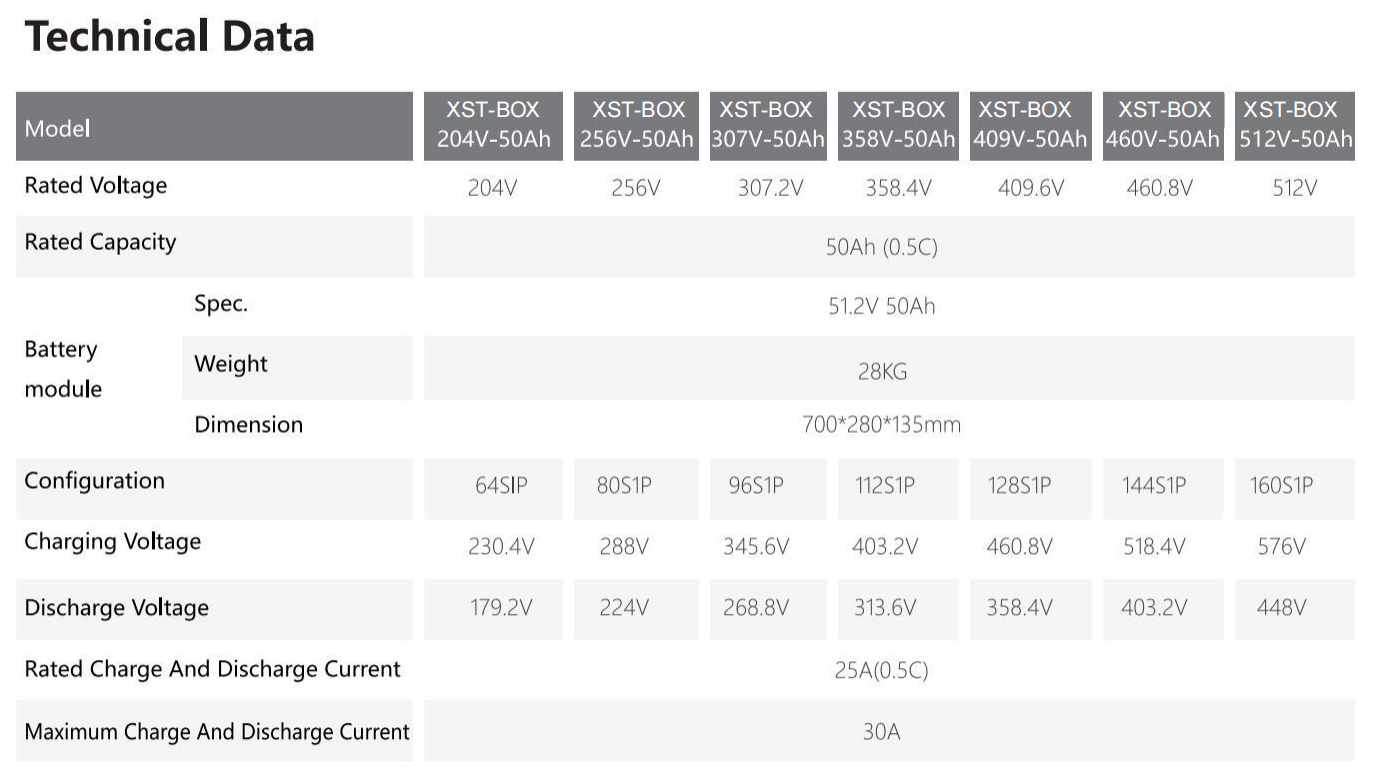Image resolution: width=1380 pixels, height=772 pixels.
Task: Click the XST-BOX 307V-50Ah column header
Action: tap(767, 125)
